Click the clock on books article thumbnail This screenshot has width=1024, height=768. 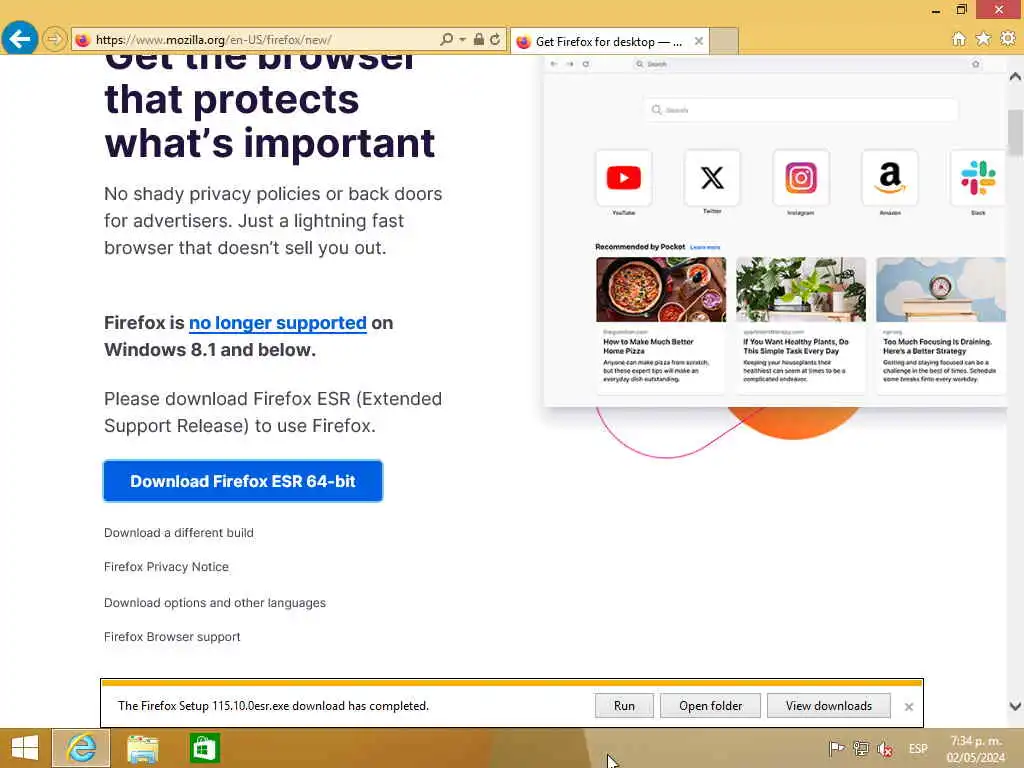tap(940, 289)
